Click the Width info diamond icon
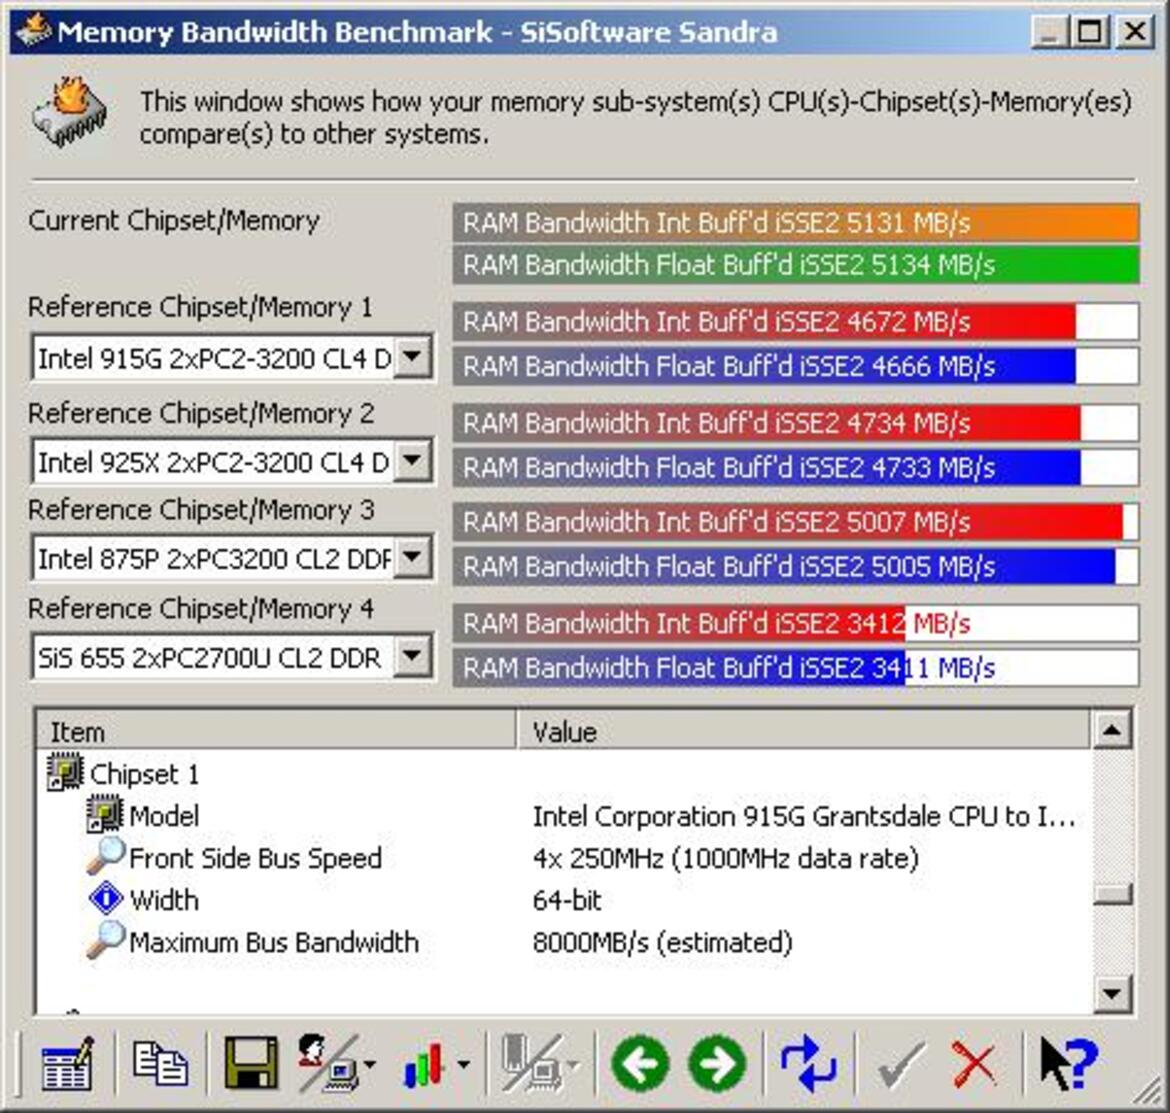This screenshot has height=1113, width=1170. [105, 898]
